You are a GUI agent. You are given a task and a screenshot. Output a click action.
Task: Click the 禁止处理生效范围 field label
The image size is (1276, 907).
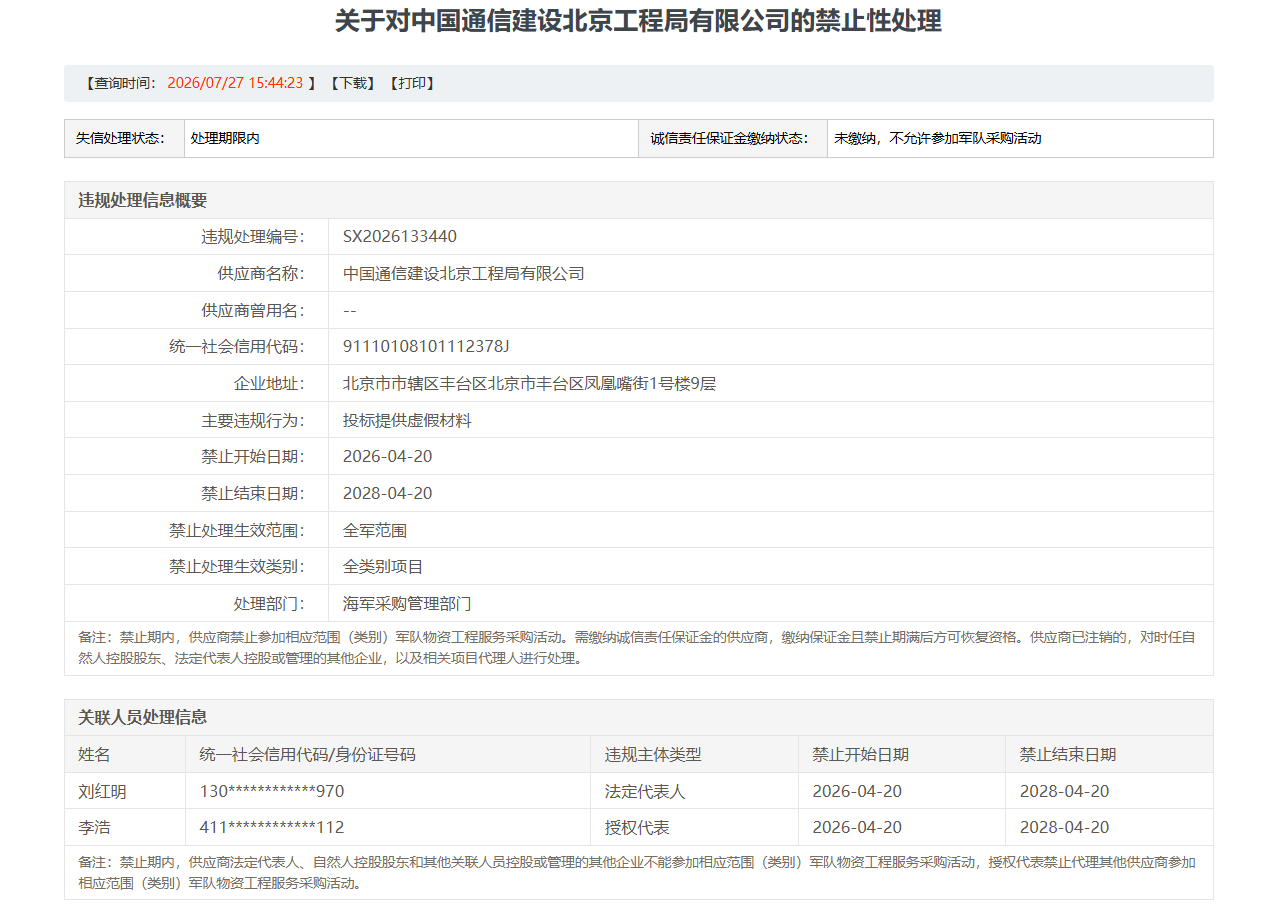coord(237,530)
